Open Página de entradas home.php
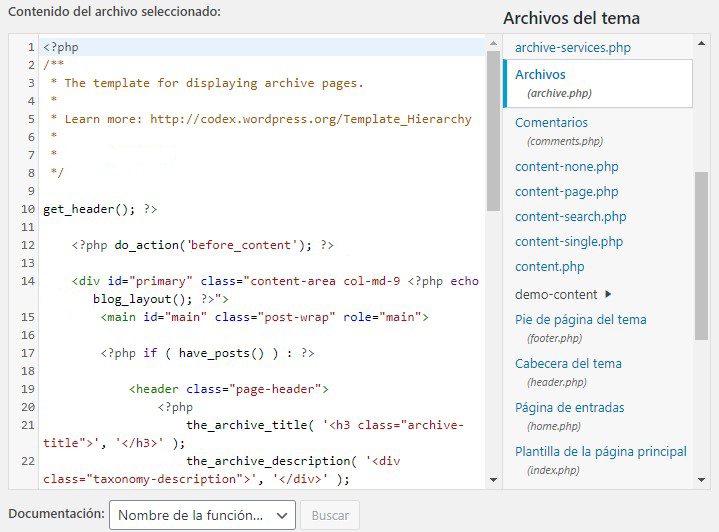 click(569, 408)
